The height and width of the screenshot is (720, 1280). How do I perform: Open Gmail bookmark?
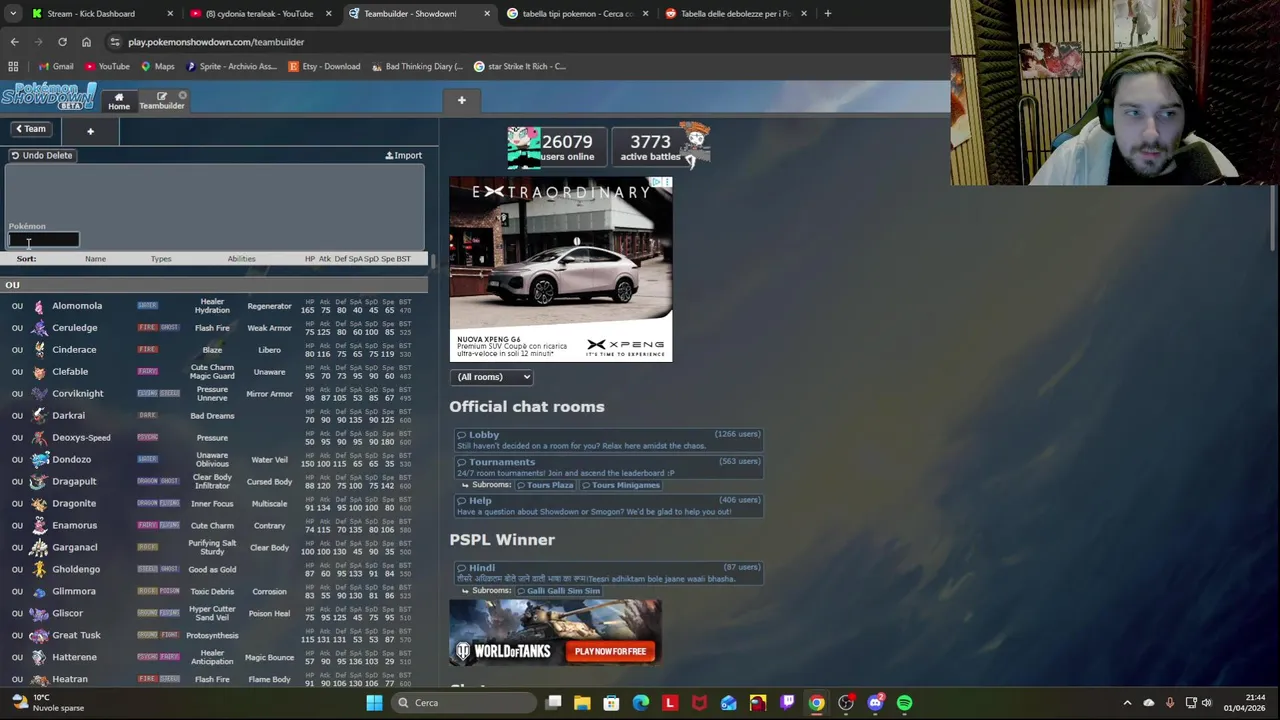click(x=56, y=66)
